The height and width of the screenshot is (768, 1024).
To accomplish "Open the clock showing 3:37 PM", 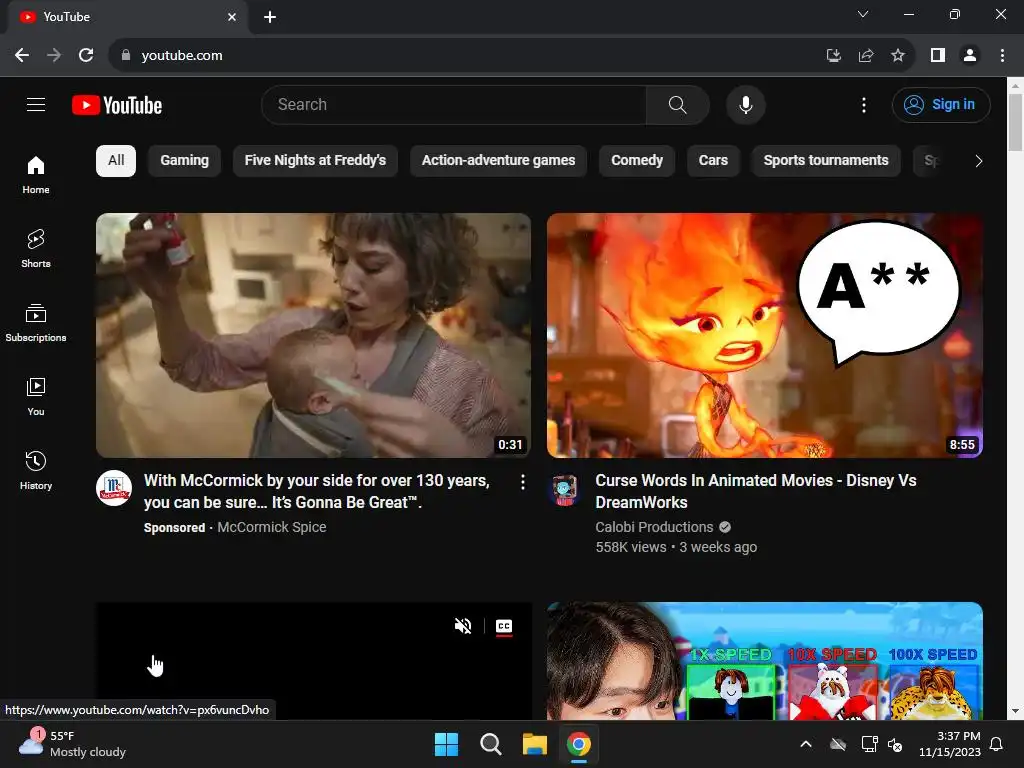I will pos(950,744).
